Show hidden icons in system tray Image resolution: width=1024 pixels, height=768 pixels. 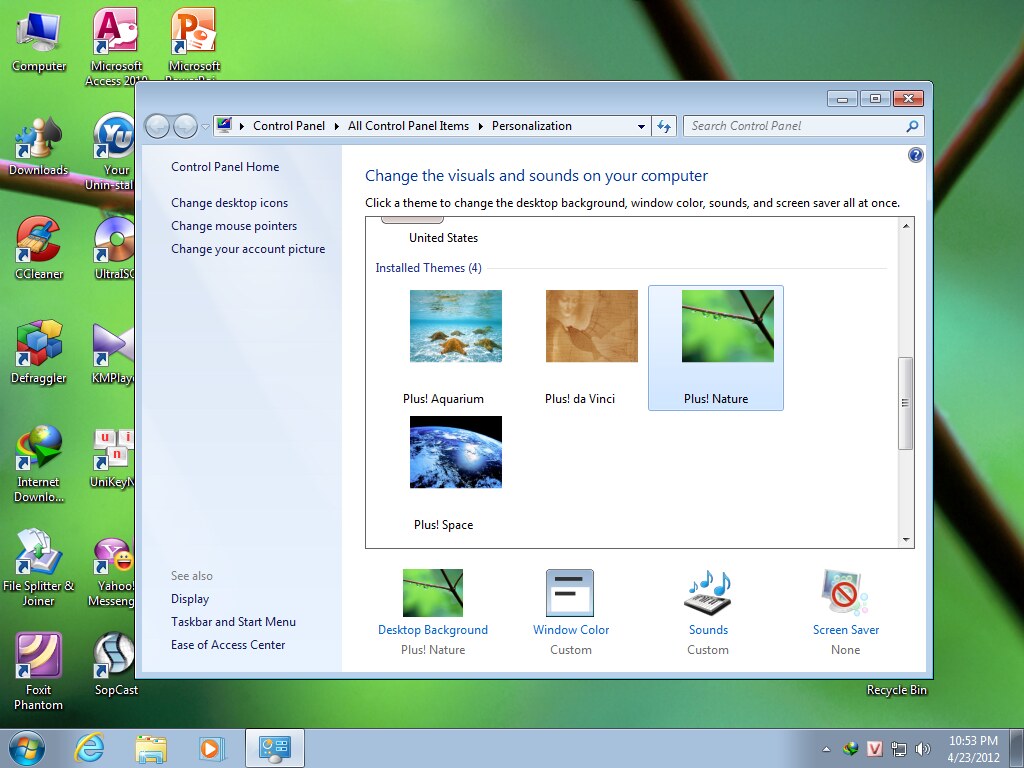(826, 748)
